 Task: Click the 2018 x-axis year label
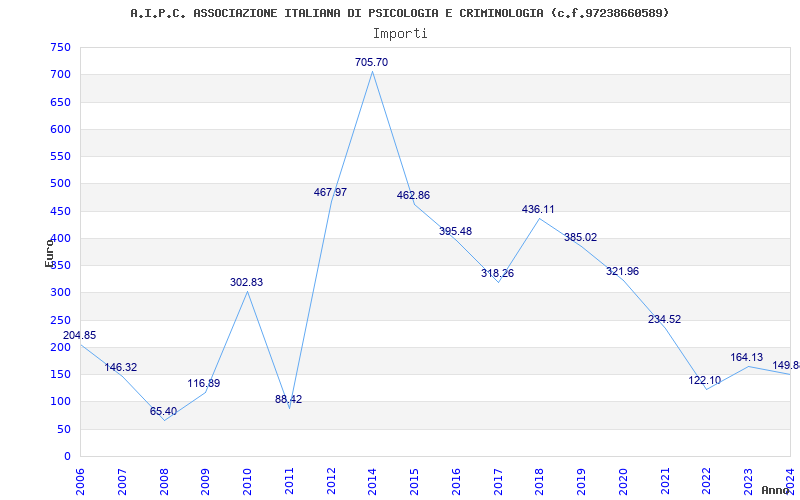tap(540, 482)
